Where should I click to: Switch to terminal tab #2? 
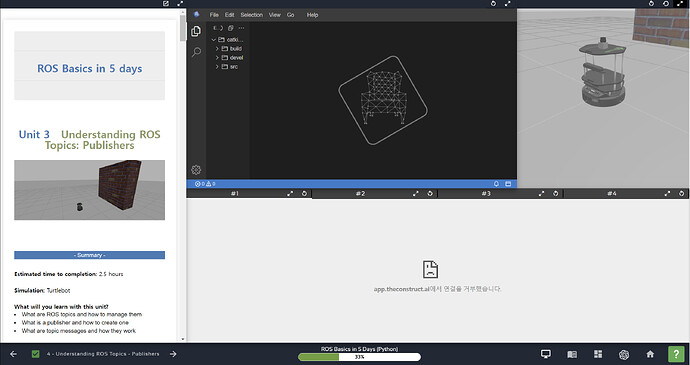coord(360,193)
